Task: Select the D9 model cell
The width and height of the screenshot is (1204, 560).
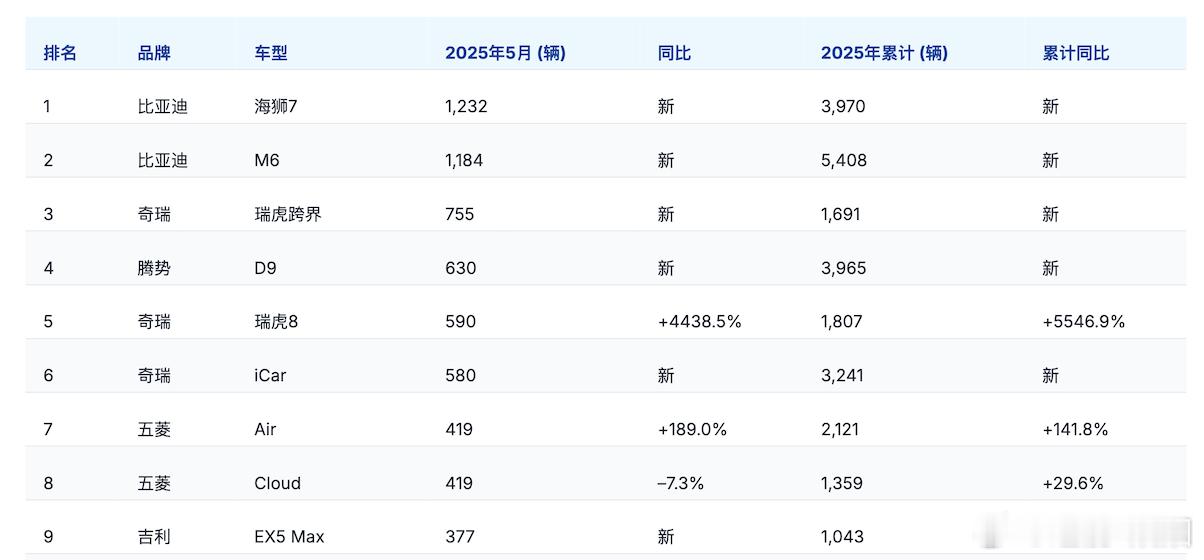Action: pyautogui.click(x=266, y=268)
